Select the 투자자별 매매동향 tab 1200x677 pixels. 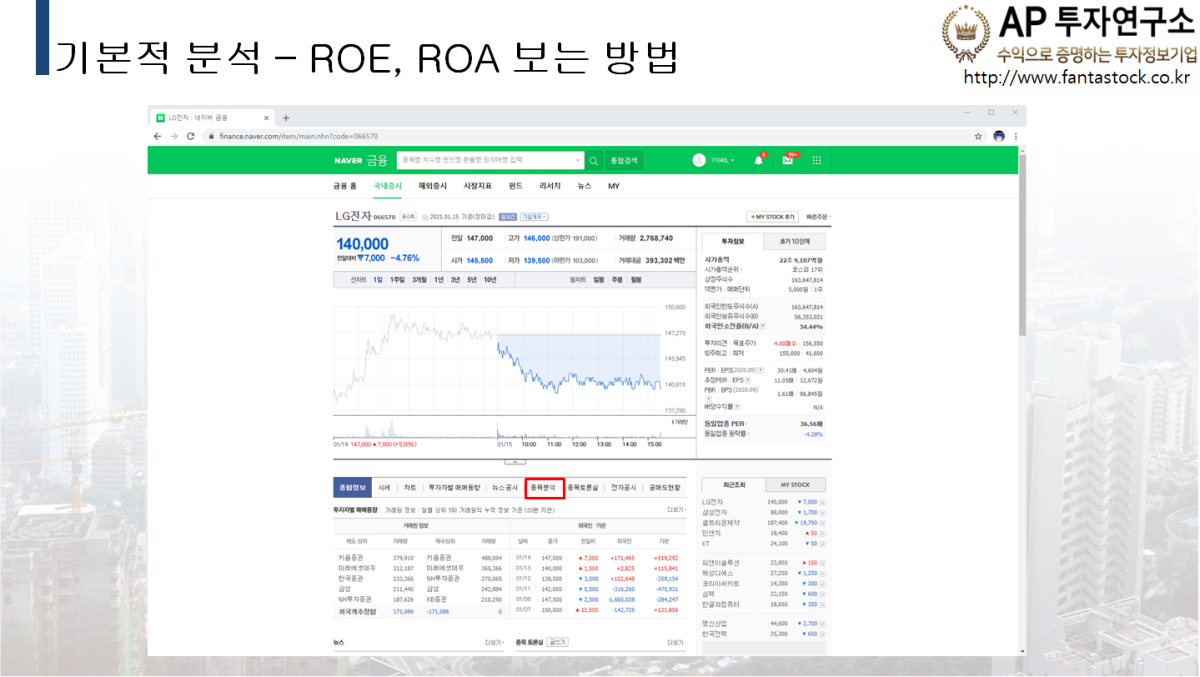click(x=455, y=487)
